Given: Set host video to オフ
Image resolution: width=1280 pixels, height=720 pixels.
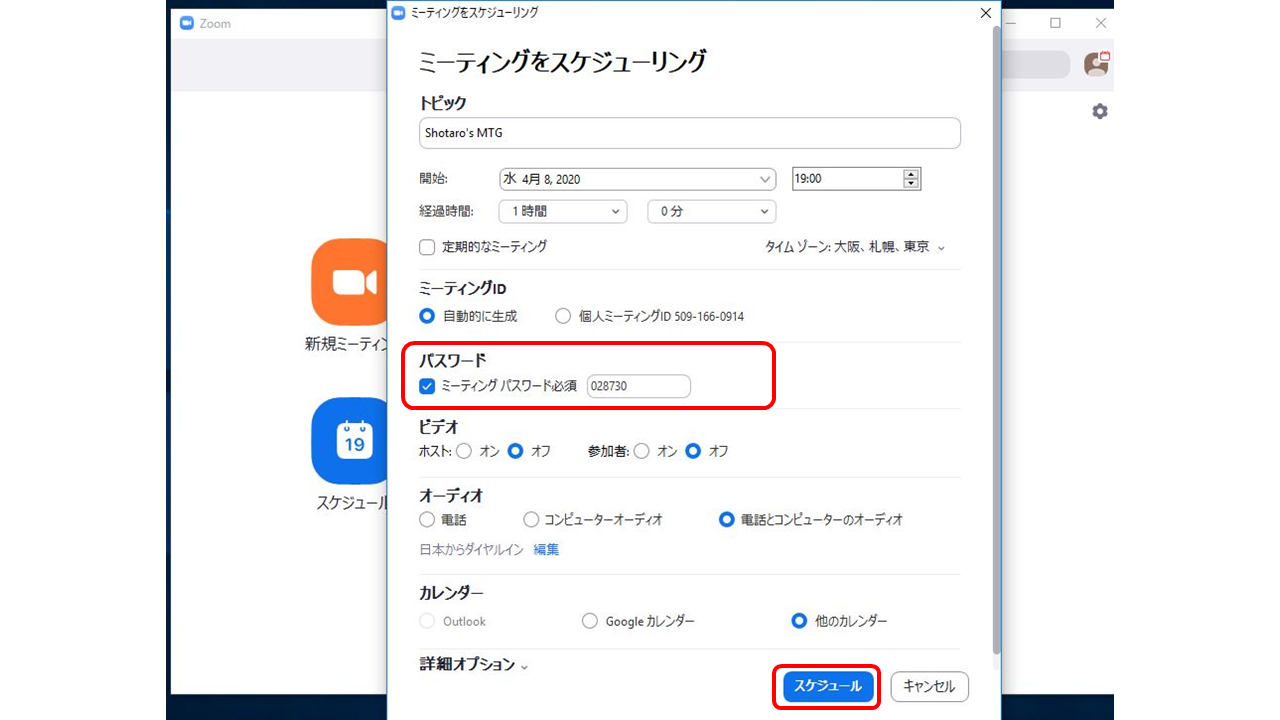Looking at the screenshot, I should tap(516, 451).
